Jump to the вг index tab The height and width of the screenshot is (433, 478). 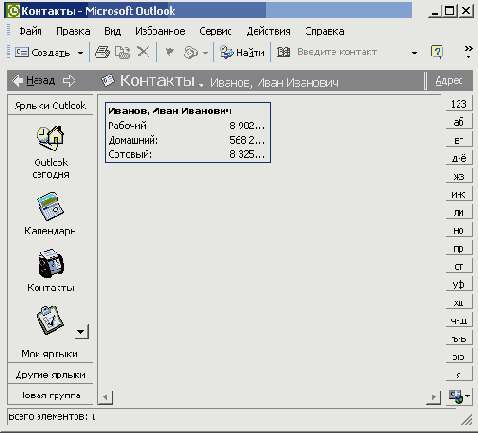(x=459, y=140)
